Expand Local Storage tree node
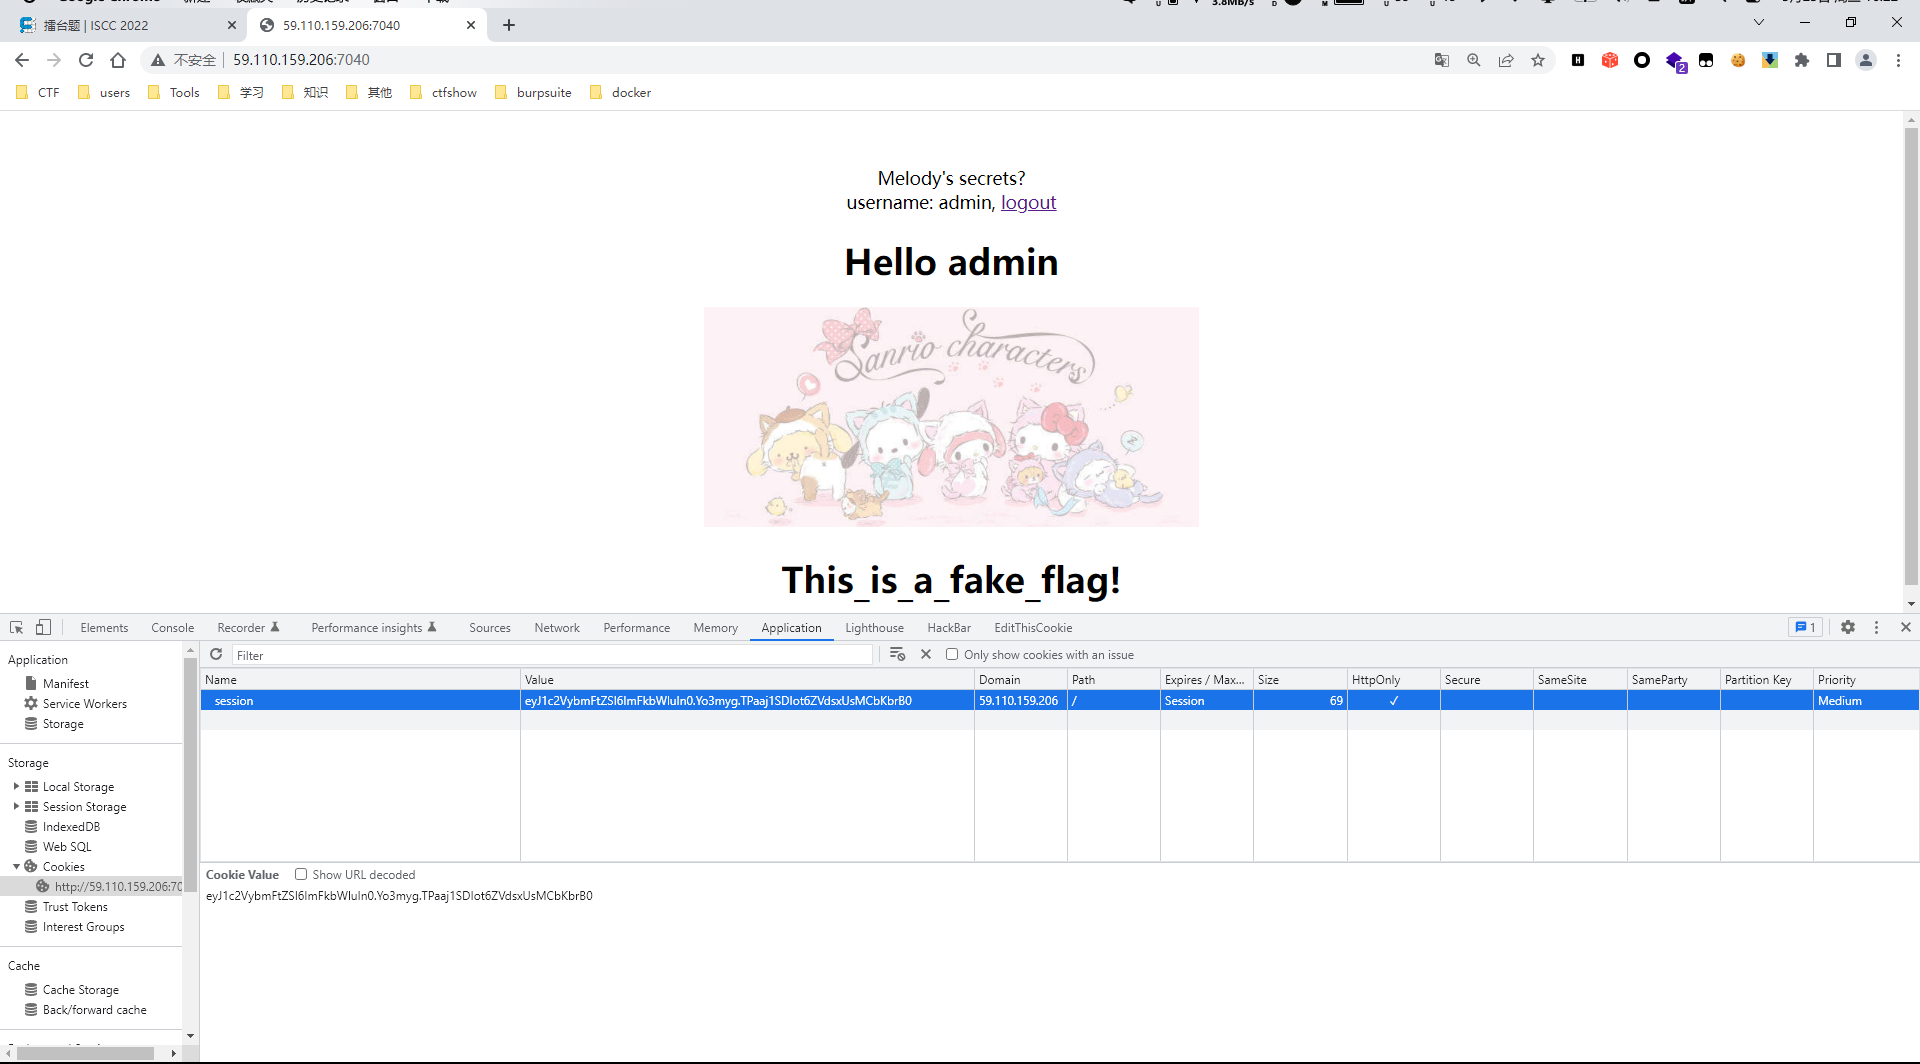1920x1064 pixels. coord(16,787)
